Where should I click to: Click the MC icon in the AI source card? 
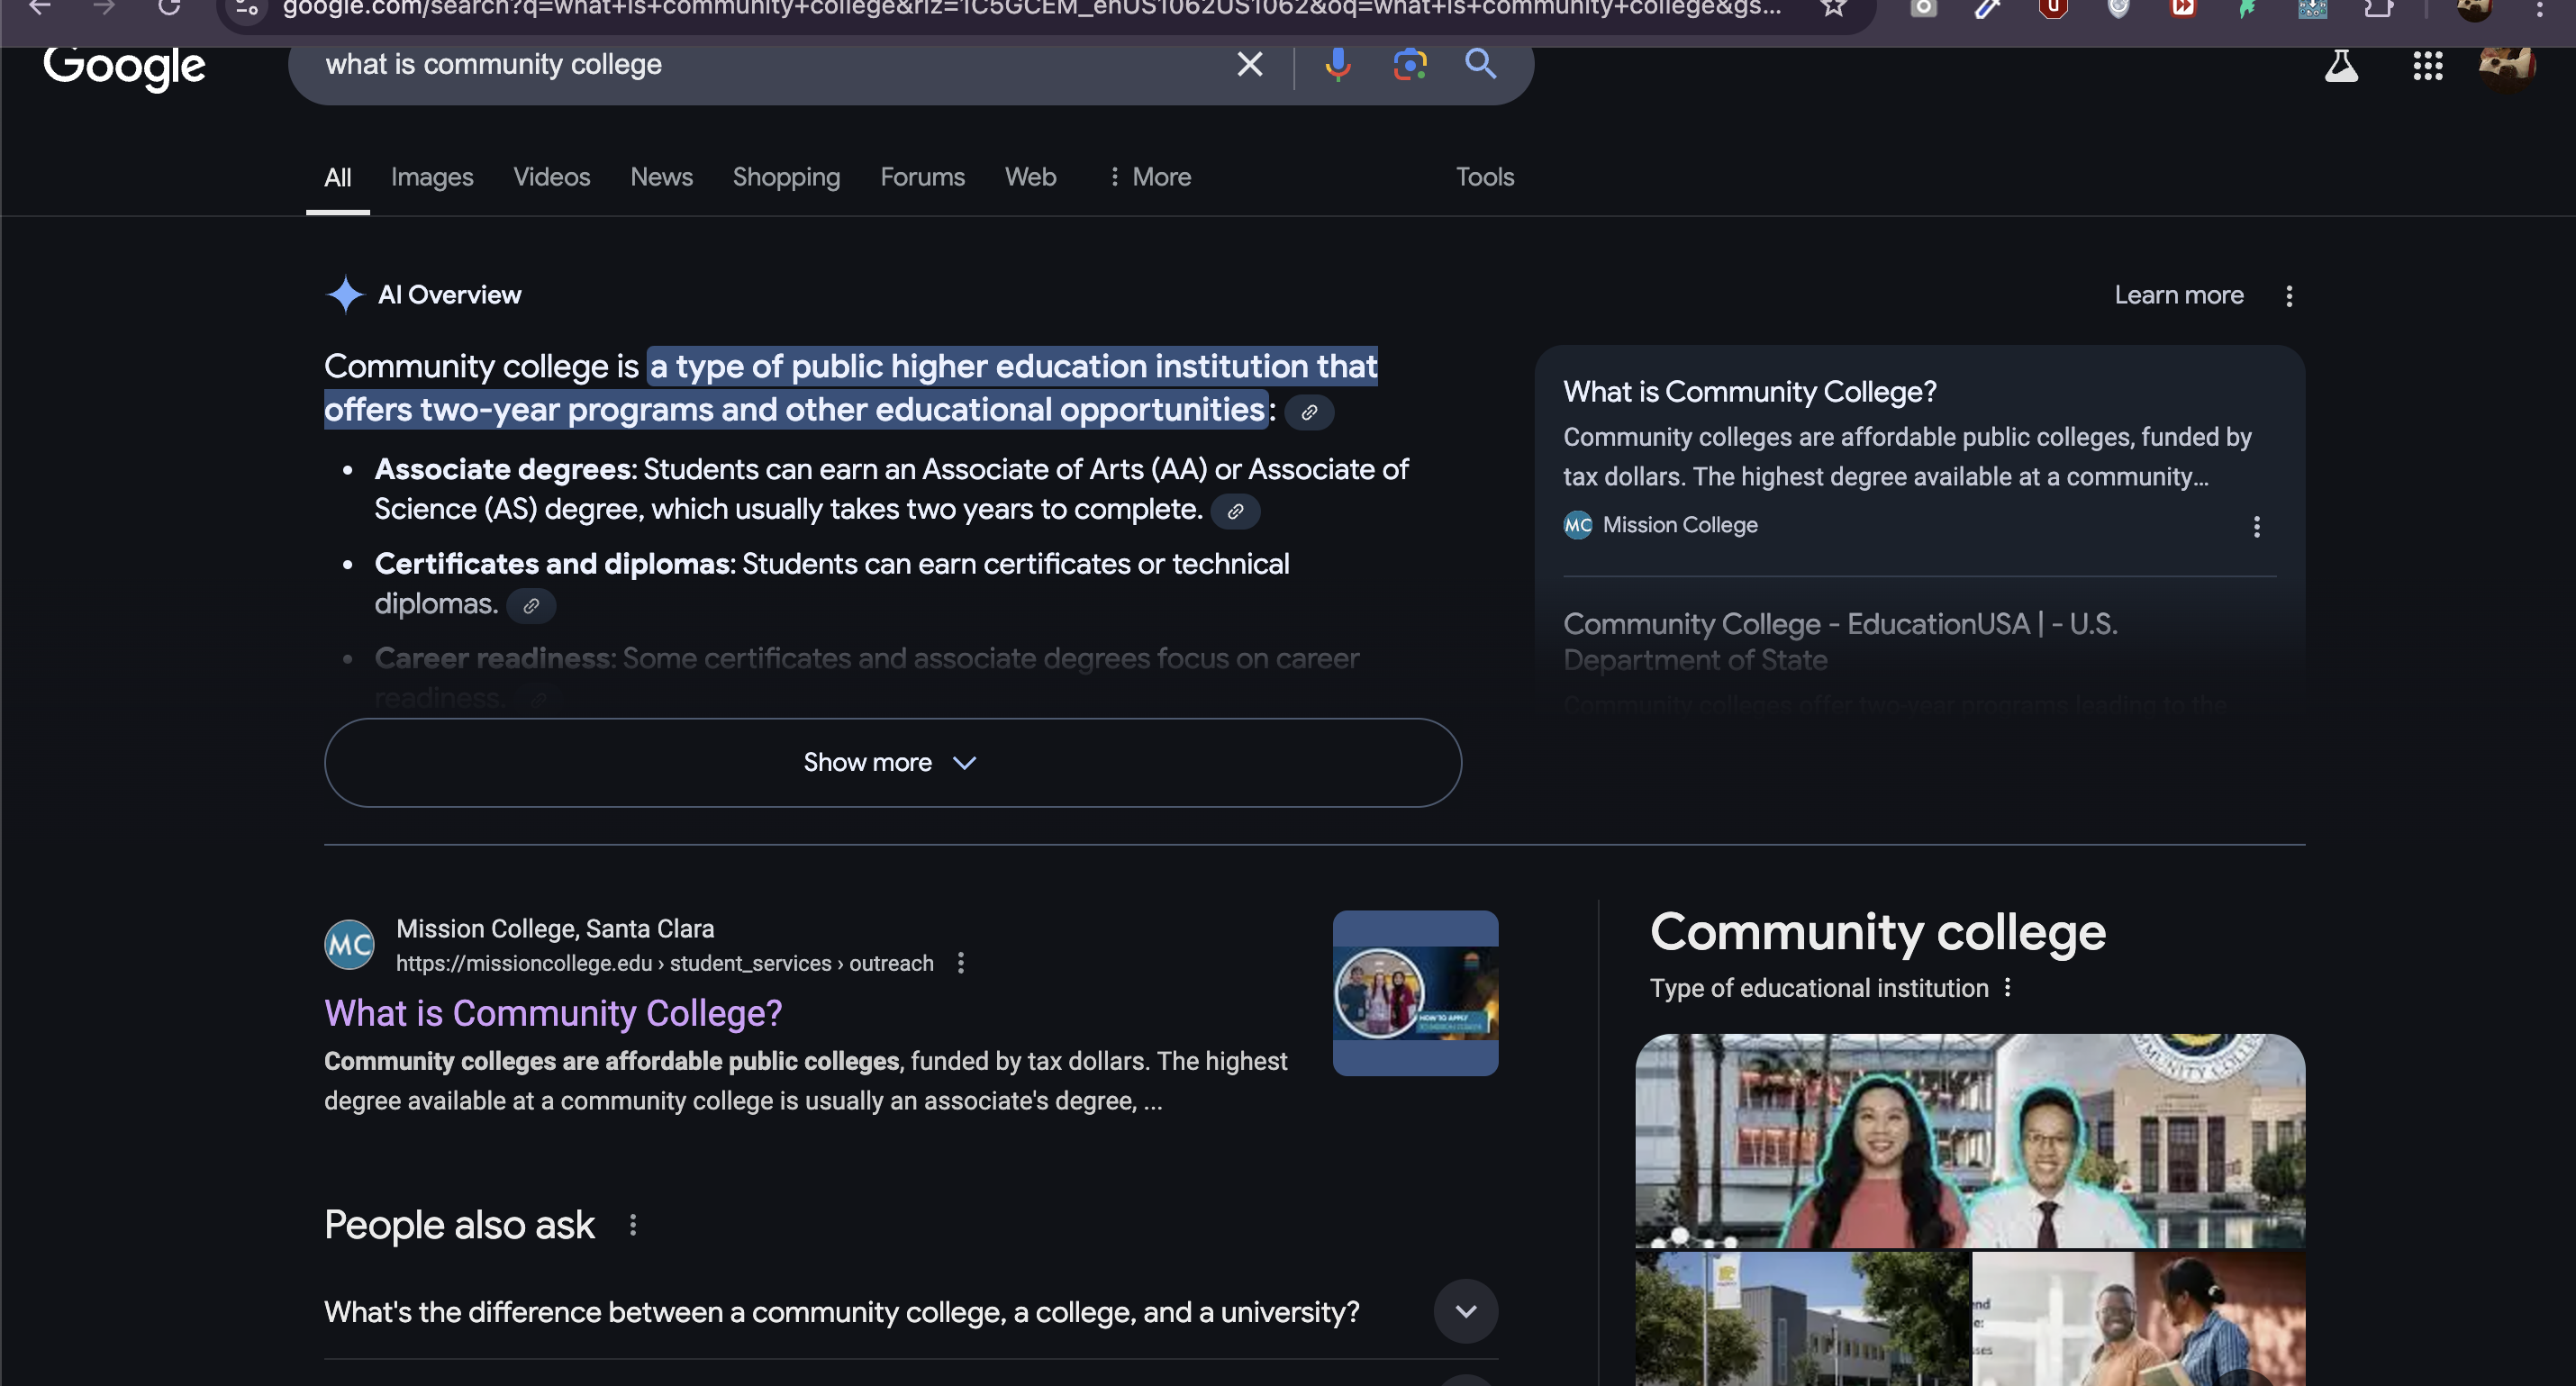point(1577,525)
